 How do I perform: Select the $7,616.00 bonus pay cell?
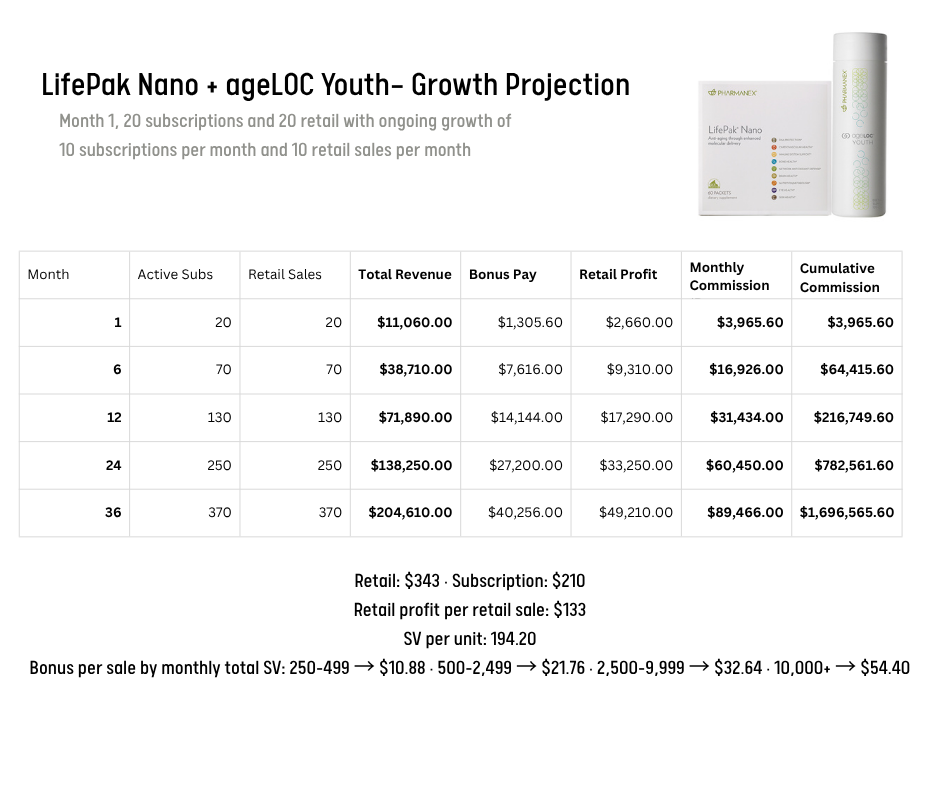point(530,369)
